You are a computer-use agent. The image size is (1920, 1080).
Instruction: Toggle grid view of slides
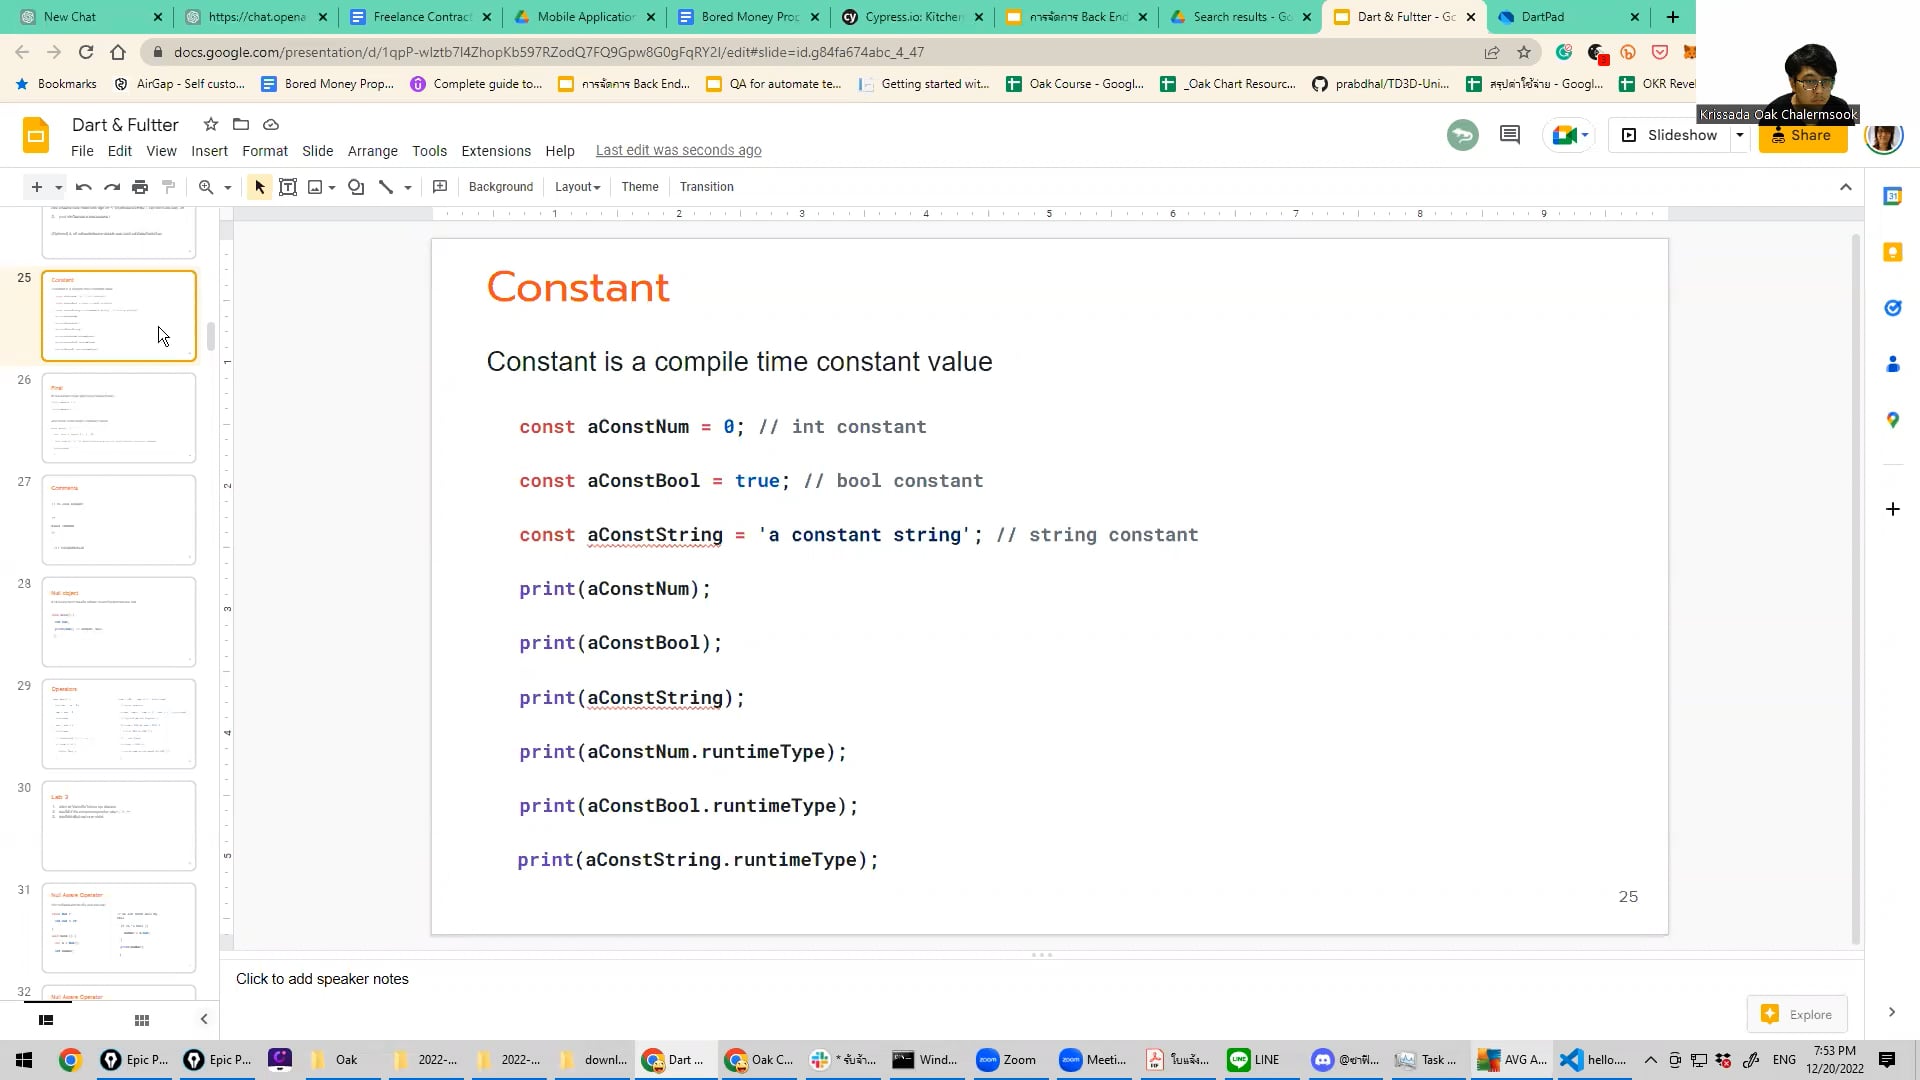coord(141,1019)
